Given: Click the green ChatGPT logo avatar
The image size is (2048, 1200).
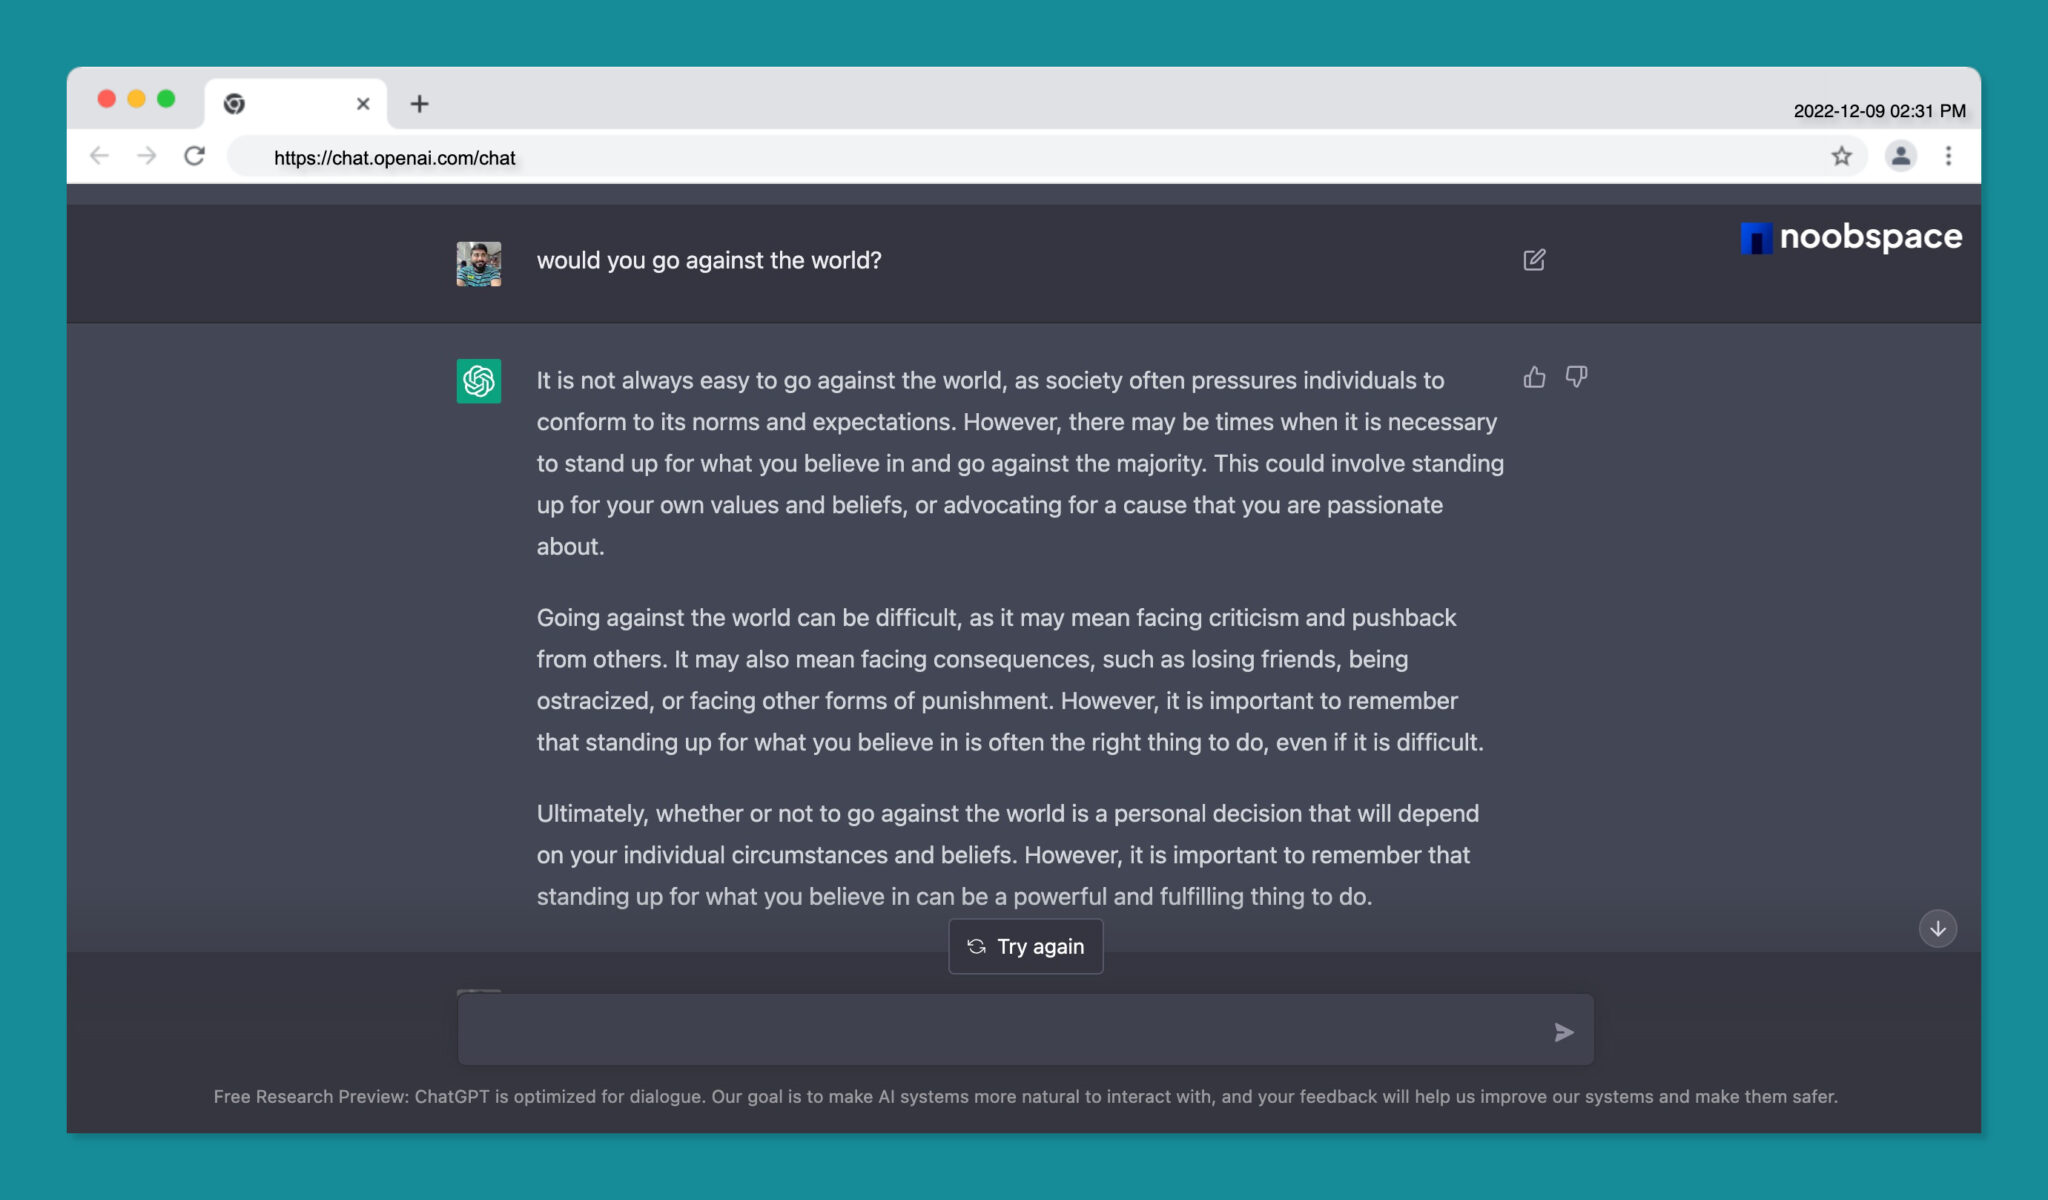Looking at the screenshot, I should (x=478, y=381).
